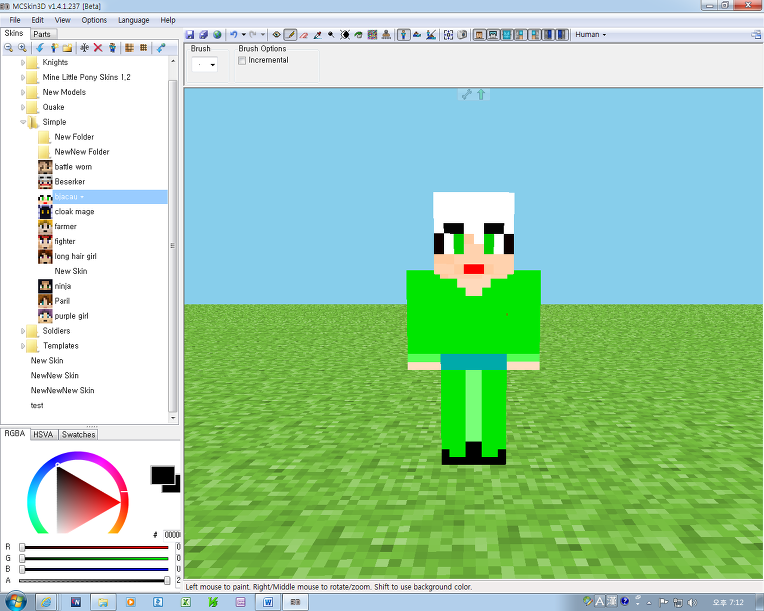
Task: Select the Pencil paint tool
Action: coord(290,34)
